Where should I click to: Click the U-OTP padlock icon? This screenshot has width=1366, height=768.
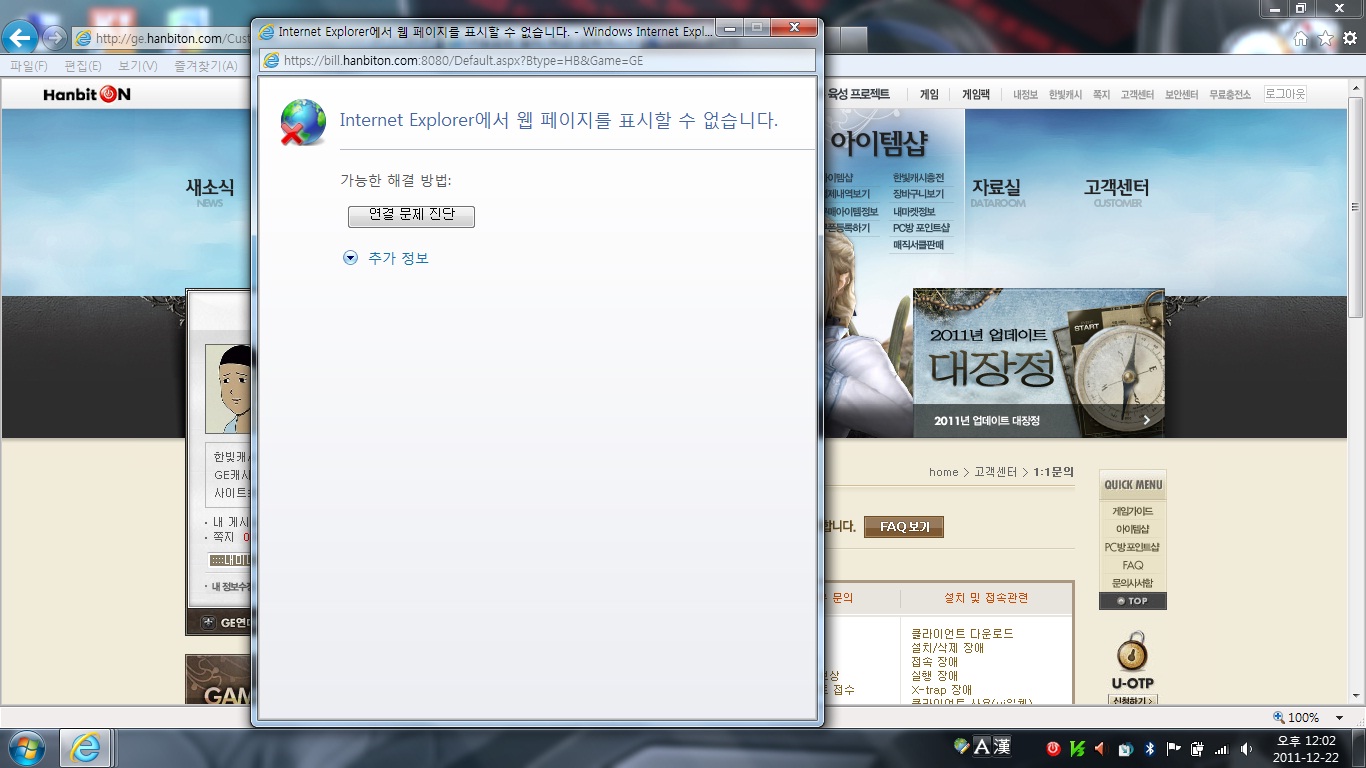[1132, 652]
